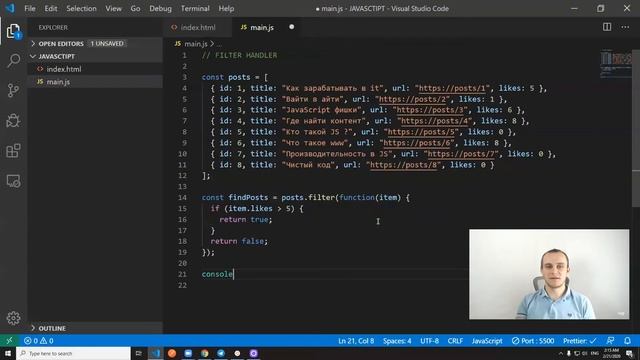
Task: Open the Telegram taskbar icon
Action: pyautogui.click(x=221, y=353)
